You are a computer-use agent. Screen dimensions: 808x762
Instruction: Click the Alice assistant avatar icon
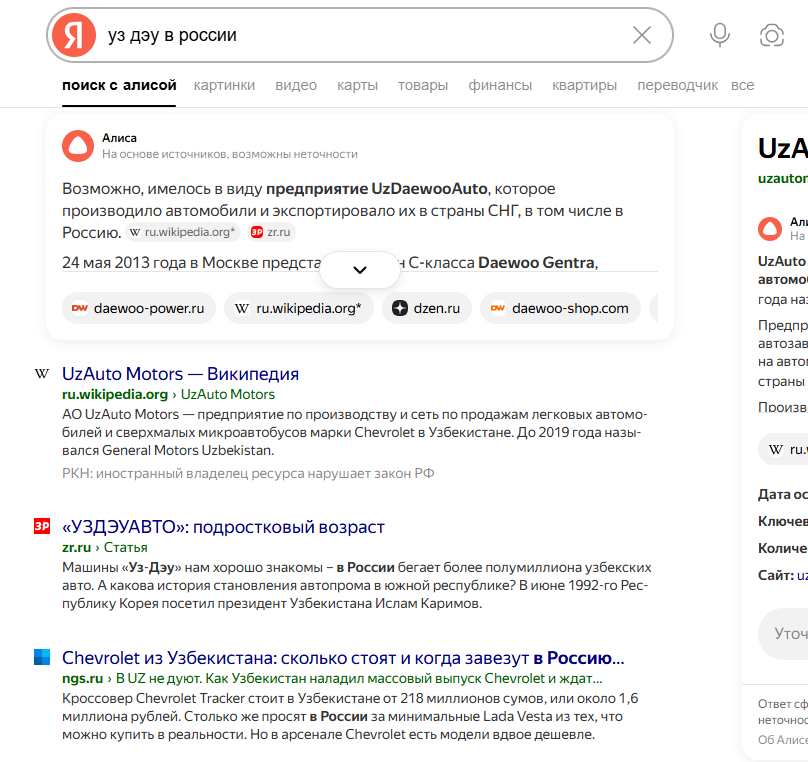tap(77, 145)
